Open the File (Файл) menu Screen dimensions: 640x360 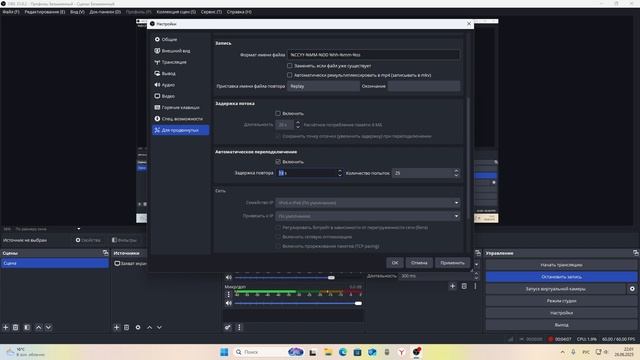pyautogui.click(x=11, y=12)
